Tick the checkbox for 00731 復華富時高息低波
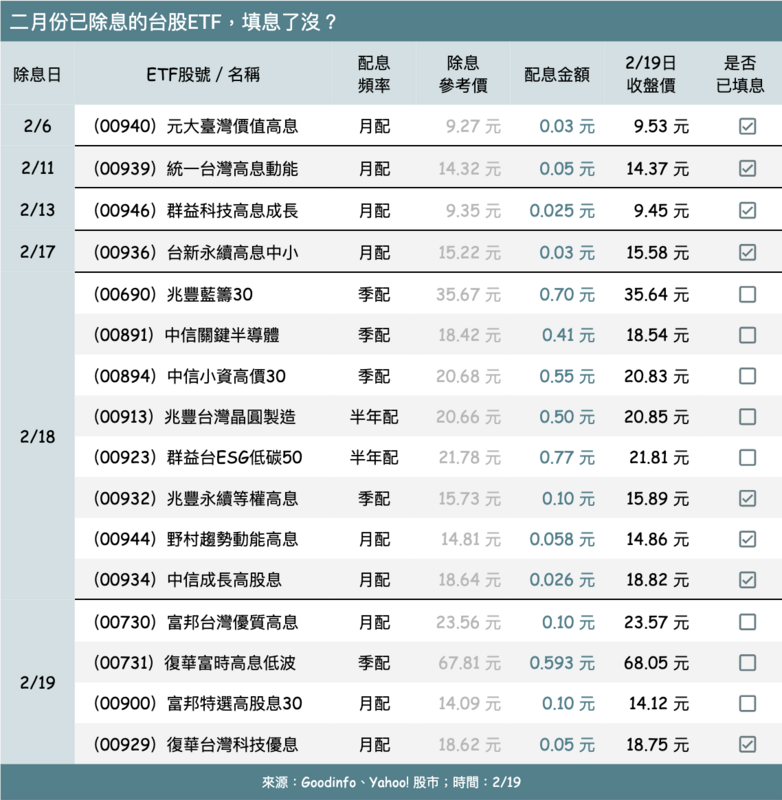 (747, 662)
